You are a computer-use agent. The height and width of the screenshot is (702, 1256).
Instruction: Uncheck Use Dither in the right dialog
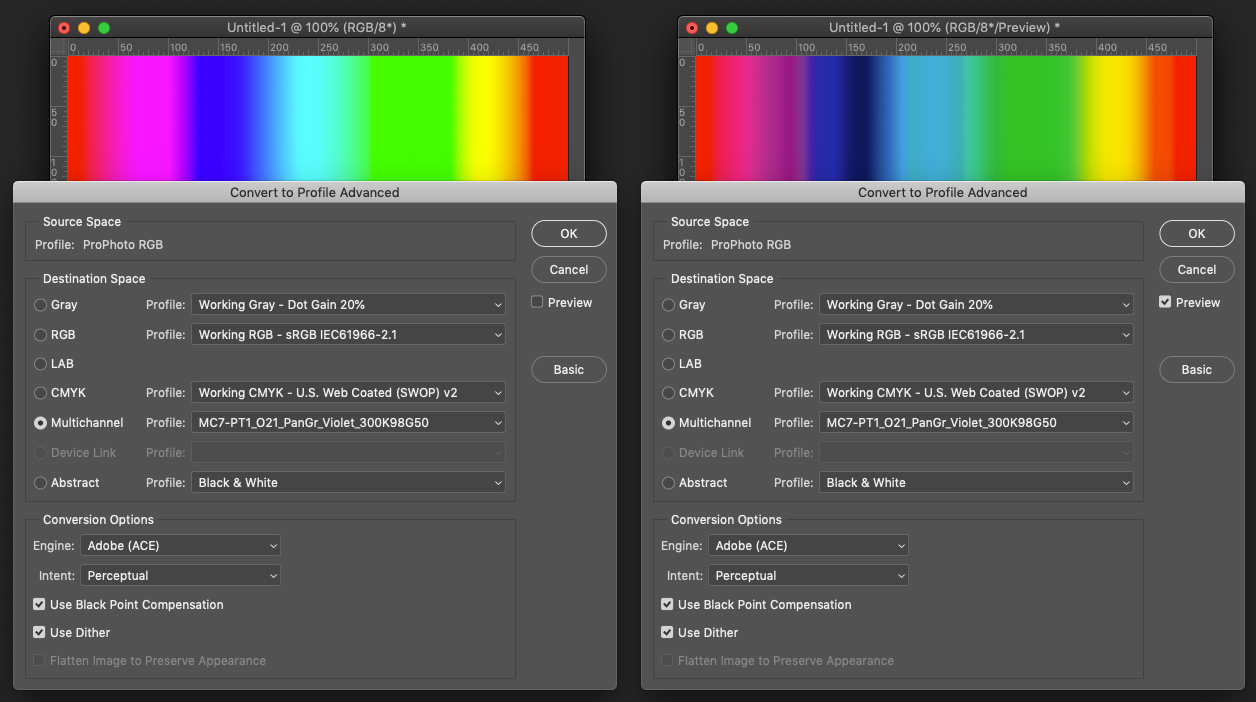point(666,632)
